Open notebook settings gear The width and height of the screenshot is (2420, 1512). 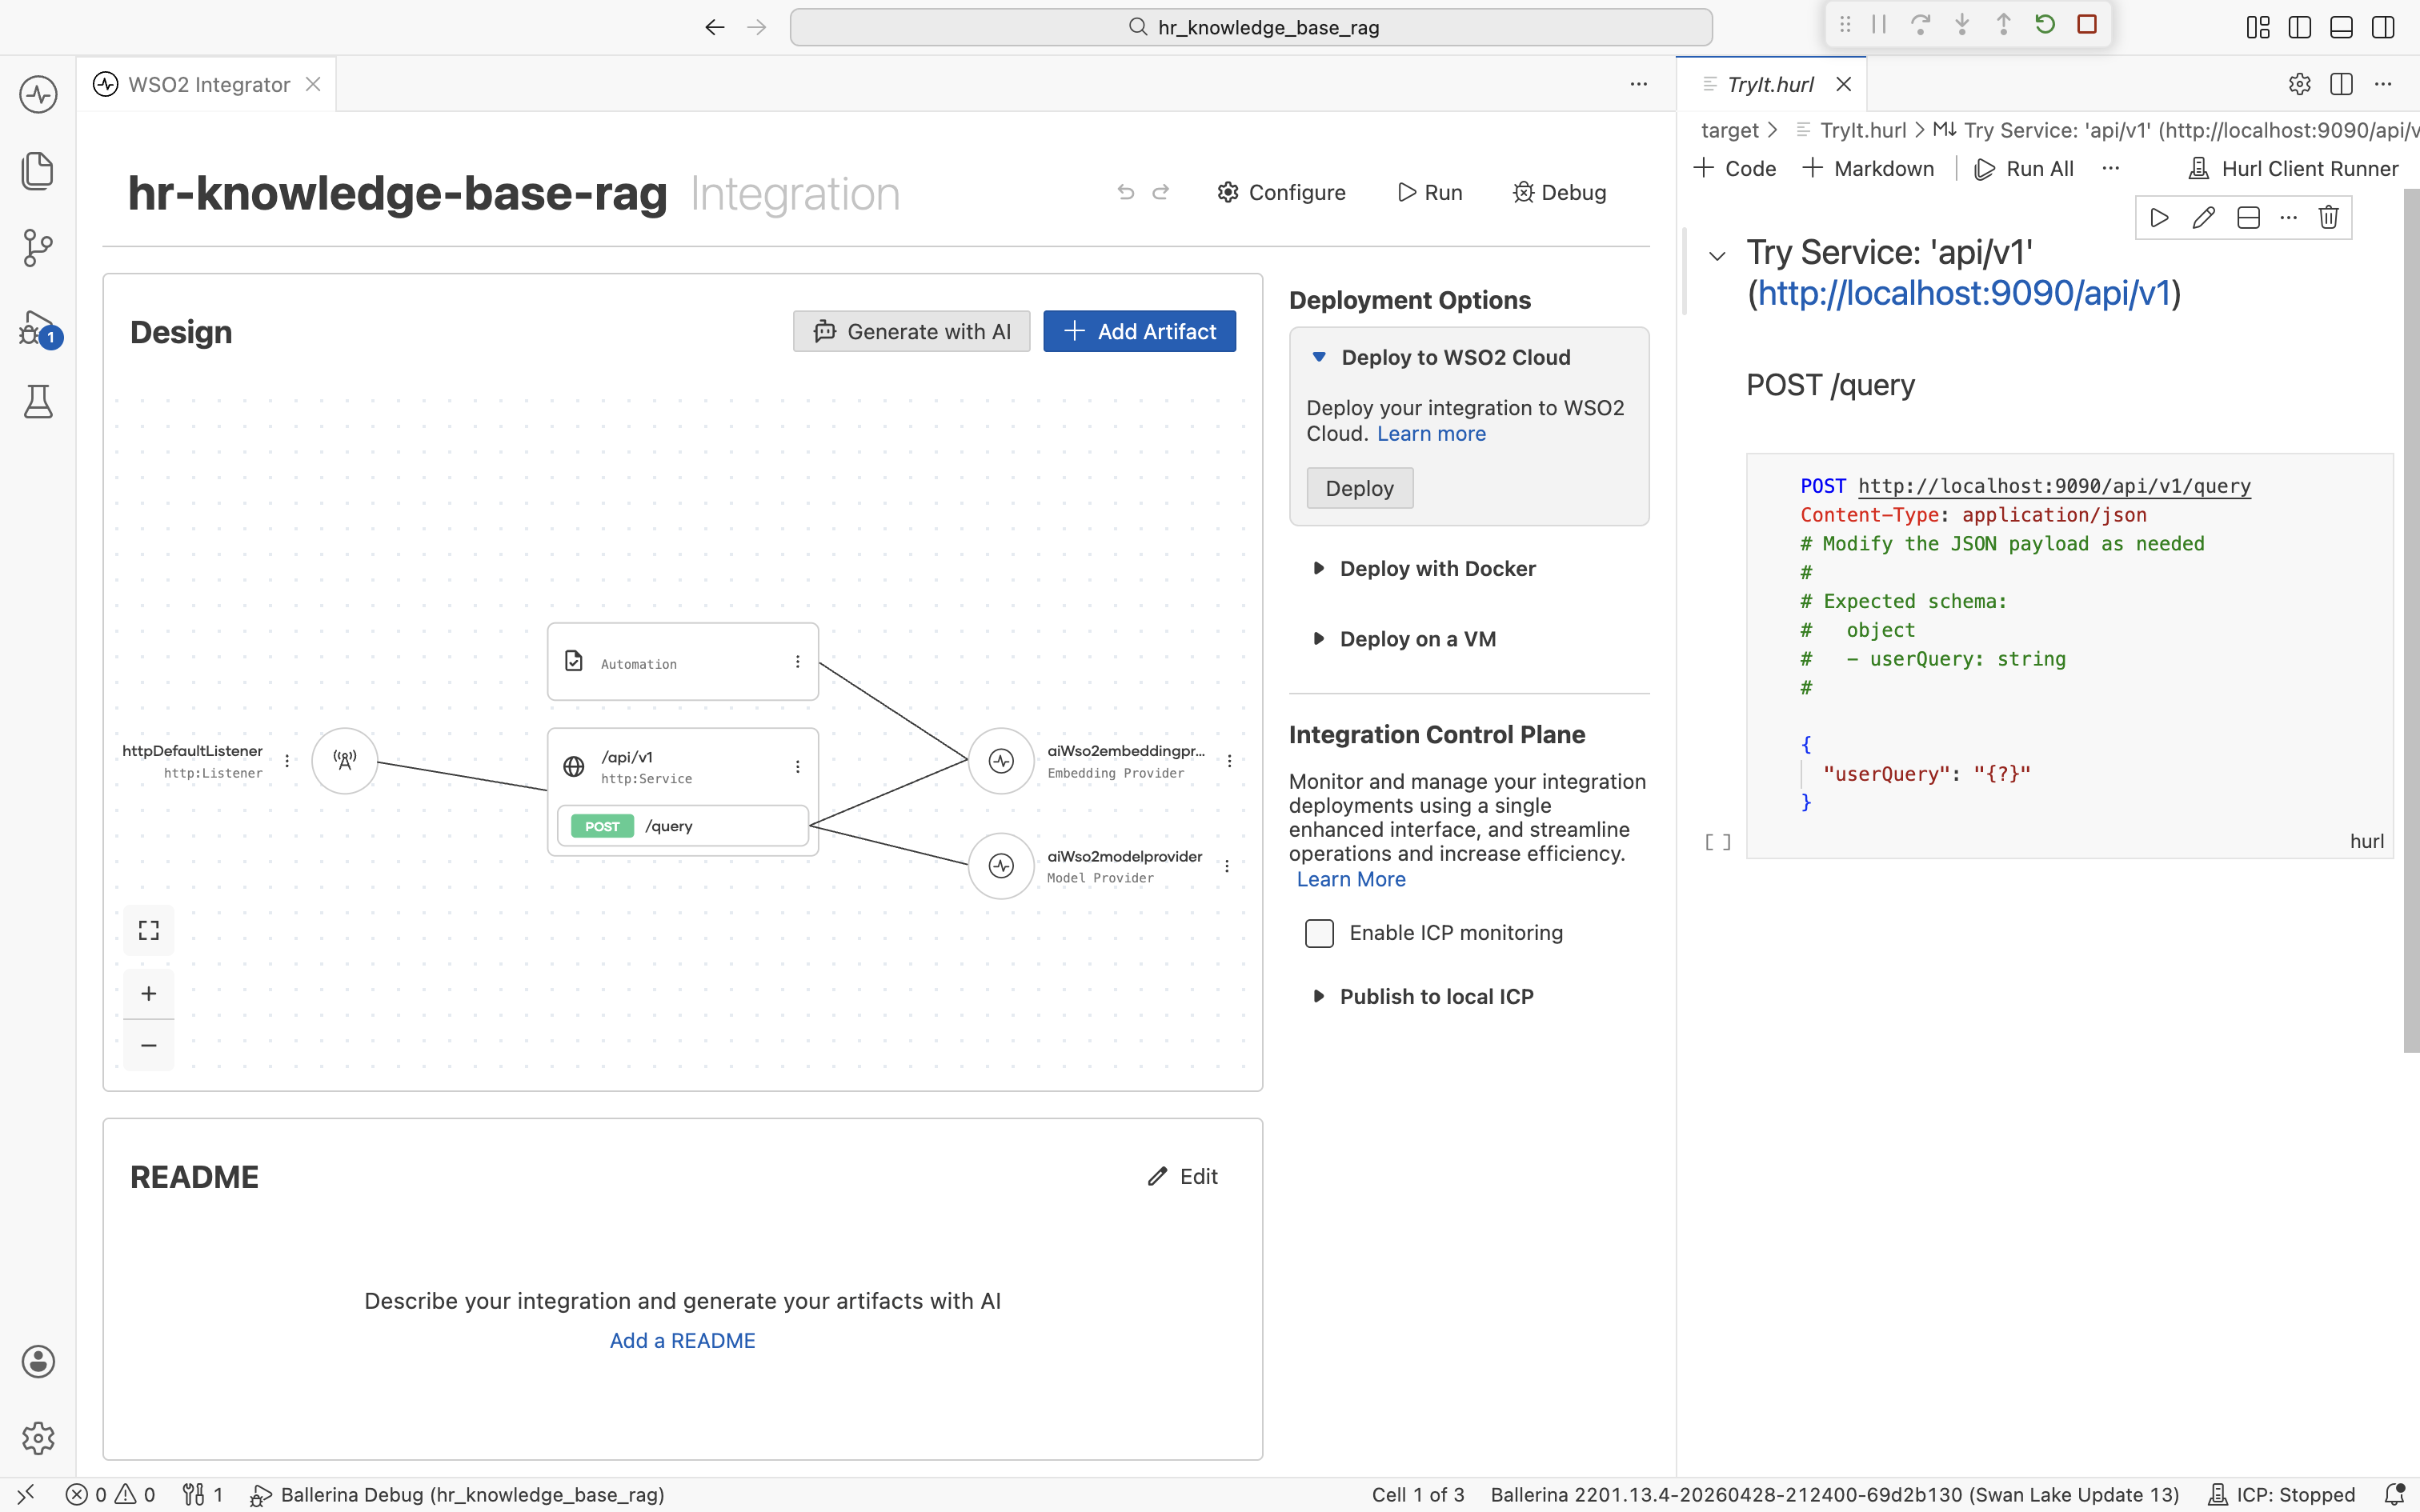point(2300,84)
